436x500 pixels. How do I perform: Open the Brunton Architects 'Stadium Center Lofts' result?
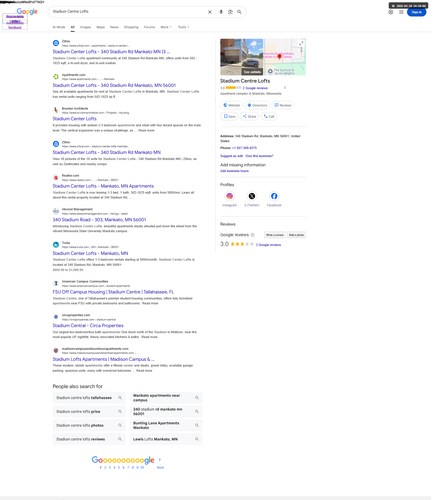tap(74, 119)
